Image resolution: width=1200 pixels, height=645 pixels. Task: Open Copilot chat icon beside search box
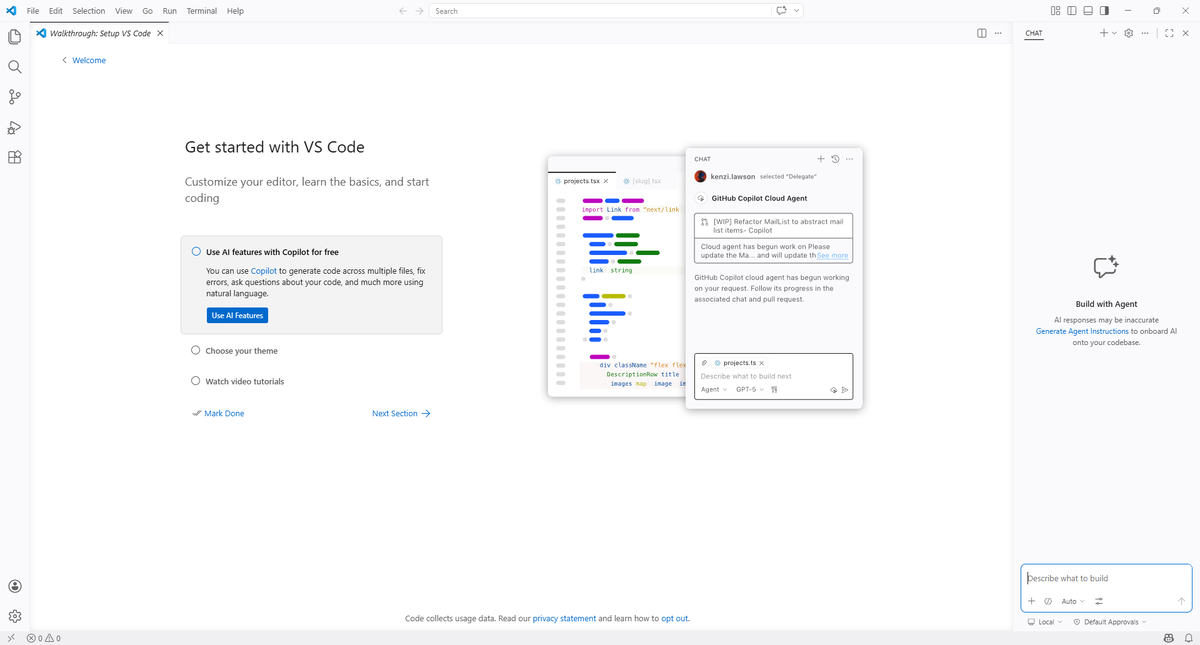780,11
